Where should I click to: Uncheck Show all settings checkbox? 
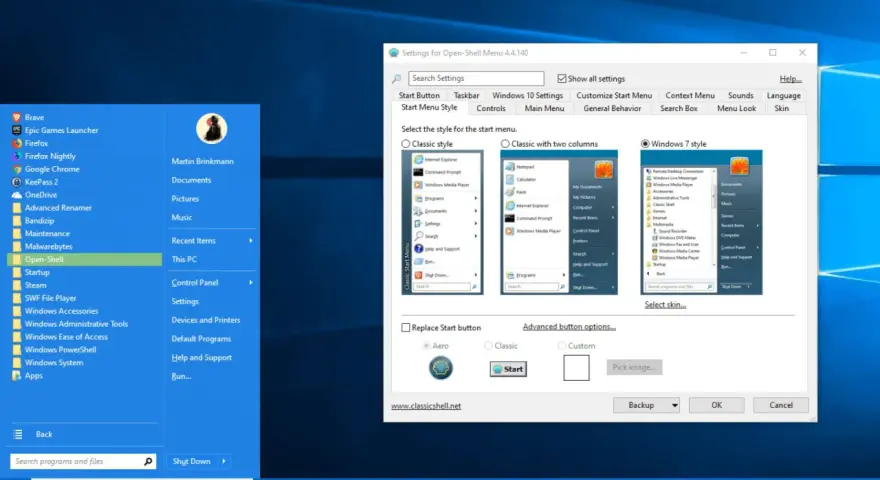click(562, 79)
